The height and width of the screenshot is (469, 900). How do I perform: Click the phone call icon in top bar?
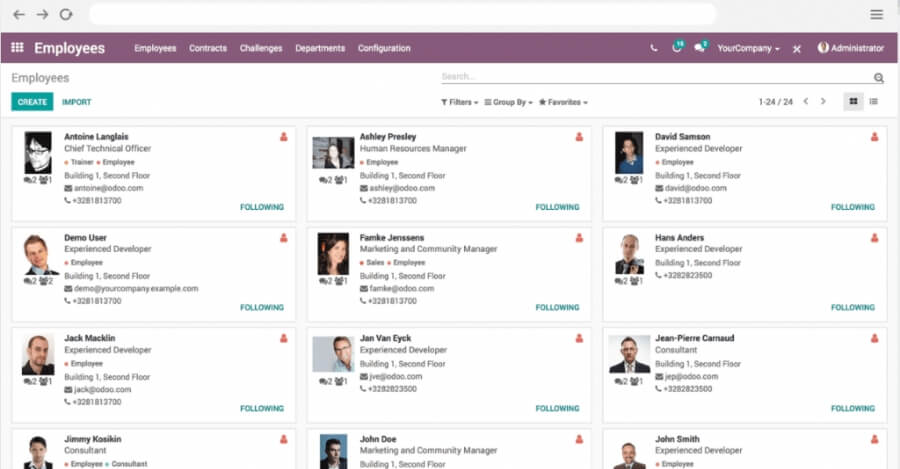coord(654,48)
